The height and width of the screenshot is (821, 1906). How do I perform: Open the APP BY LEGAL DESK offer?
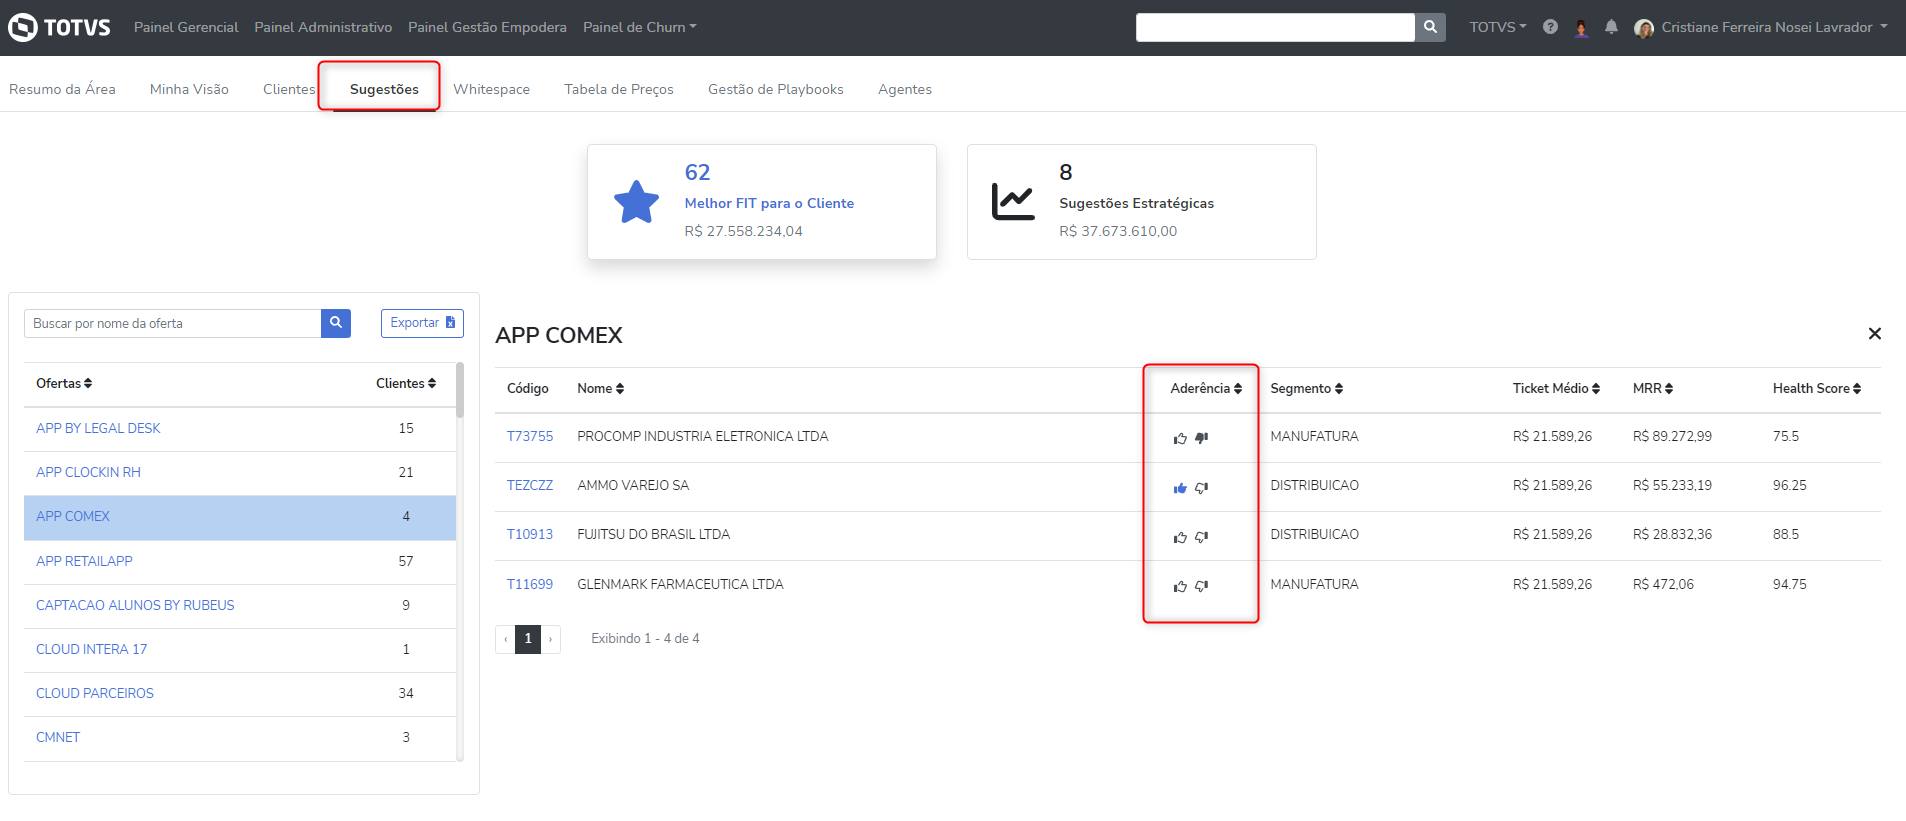98,428
